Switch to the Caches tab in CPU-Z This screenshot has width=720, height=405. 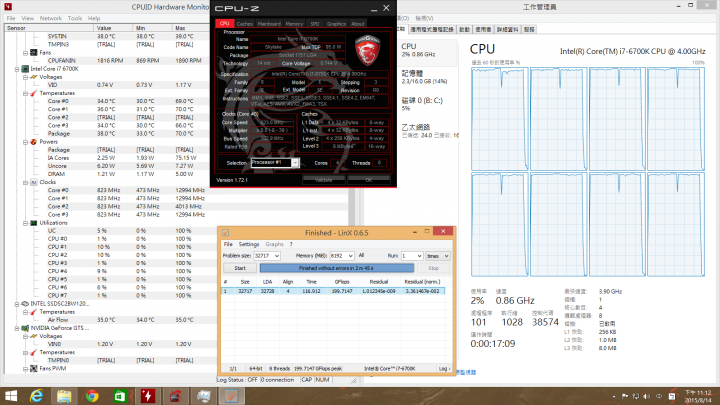pyautogui.click(x=245, y=24)
